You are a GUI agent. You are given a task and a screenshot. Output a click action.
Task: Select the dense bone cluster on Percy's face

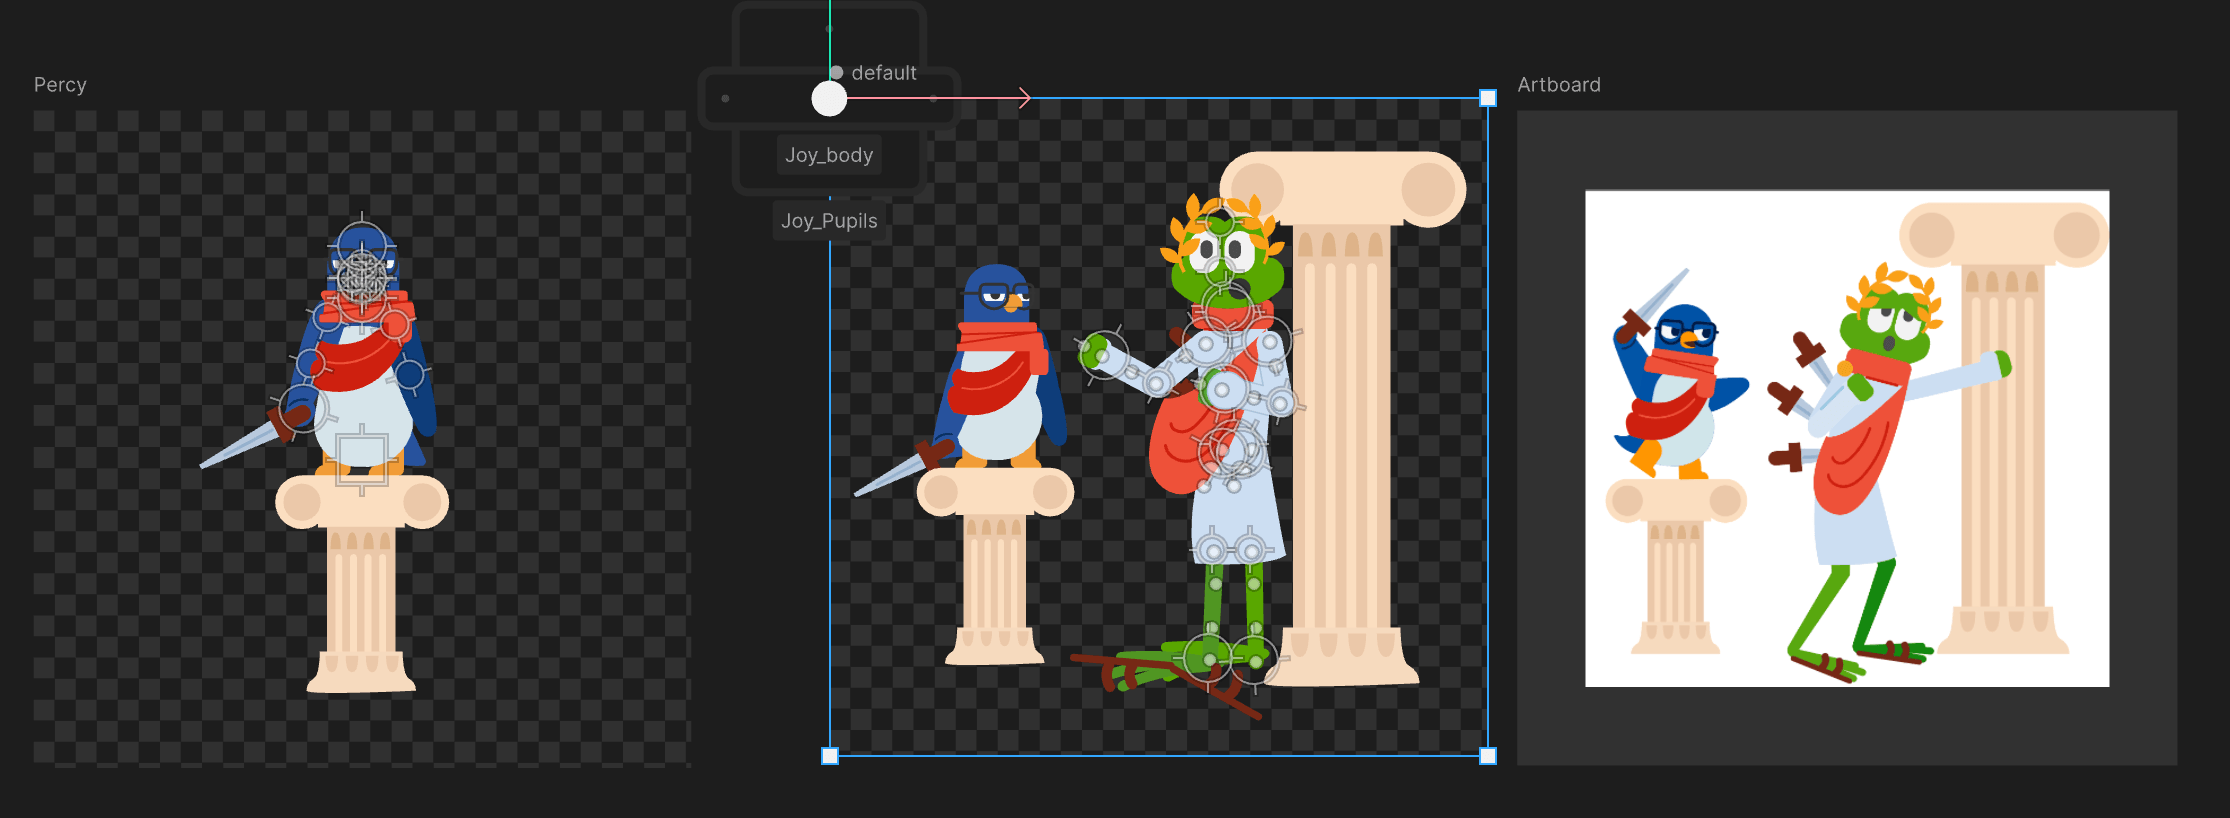pyautogui.click(x=362, y=277)
